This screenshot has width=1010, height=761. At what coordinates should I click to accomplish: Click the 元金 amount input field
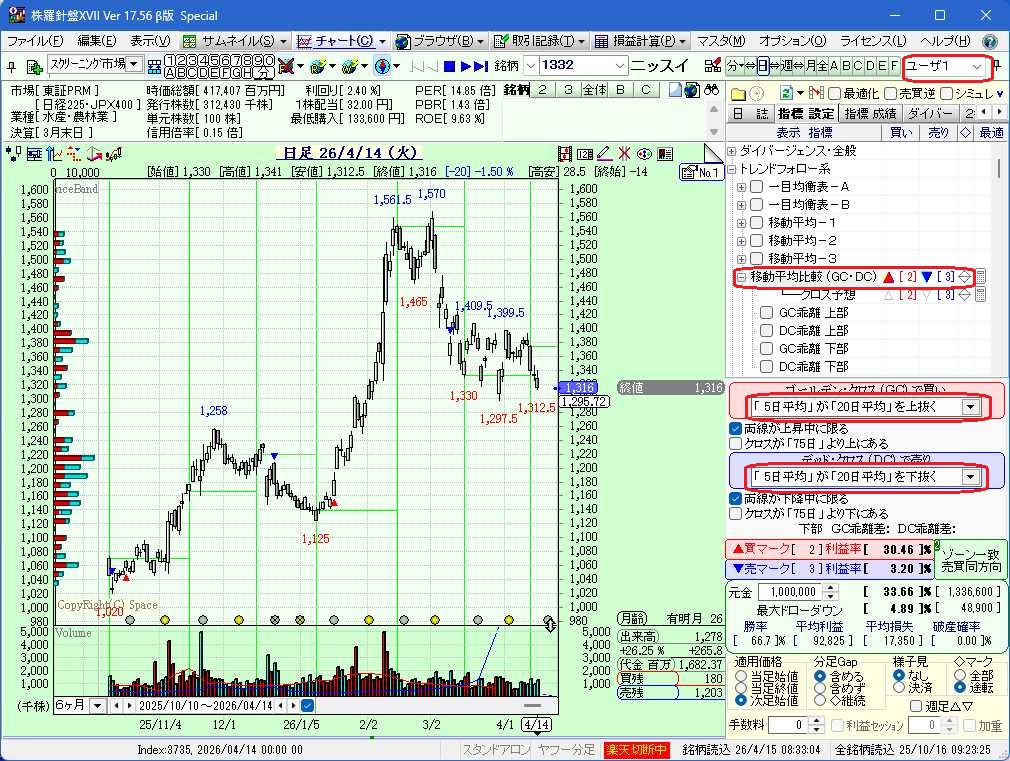788,592
